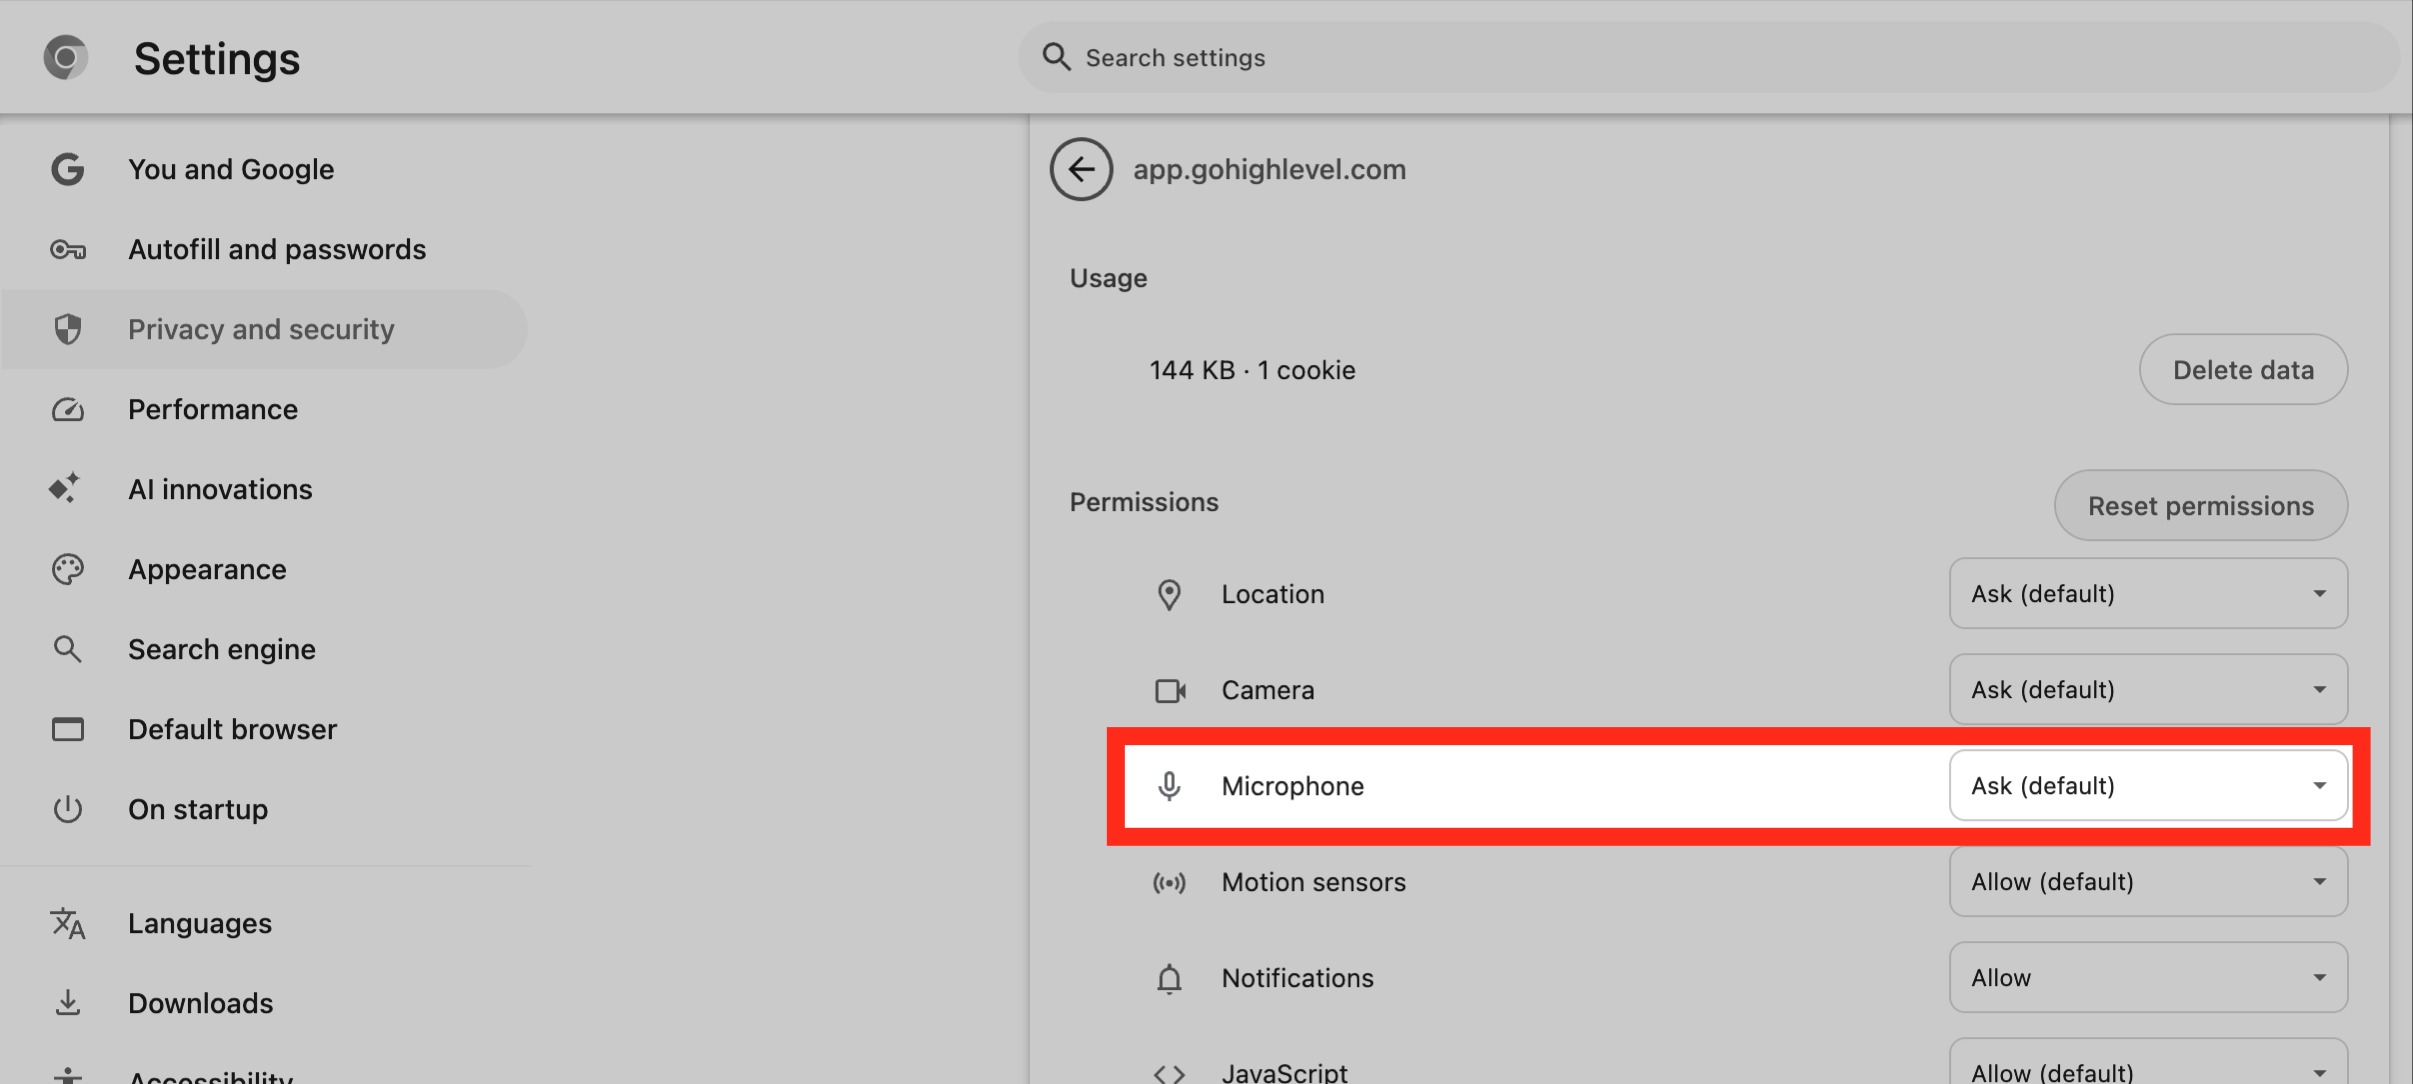Click the Microphone permission icon
Viewport: 2413px width, 1084px height.
coord(1170,785)
